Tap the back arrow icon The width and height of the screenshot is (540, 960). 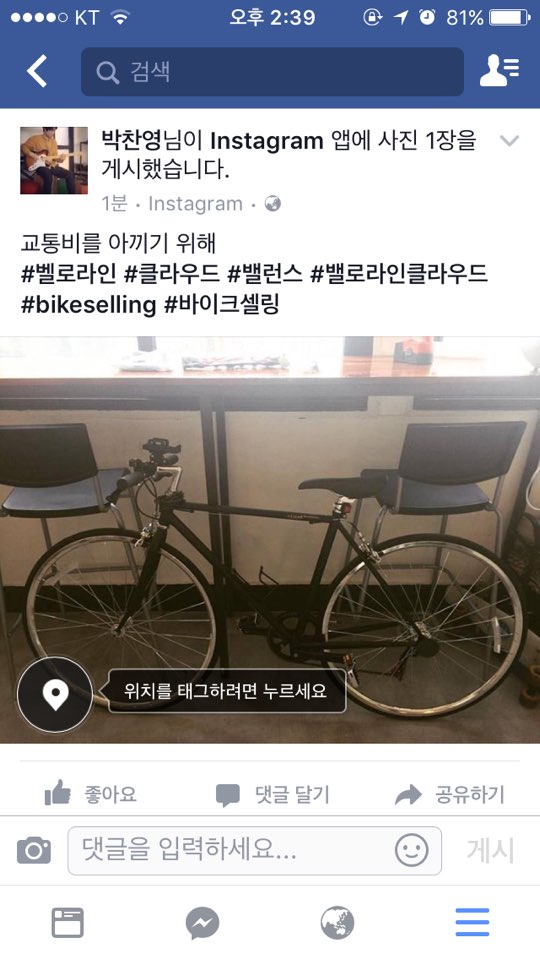coord(37,71)
